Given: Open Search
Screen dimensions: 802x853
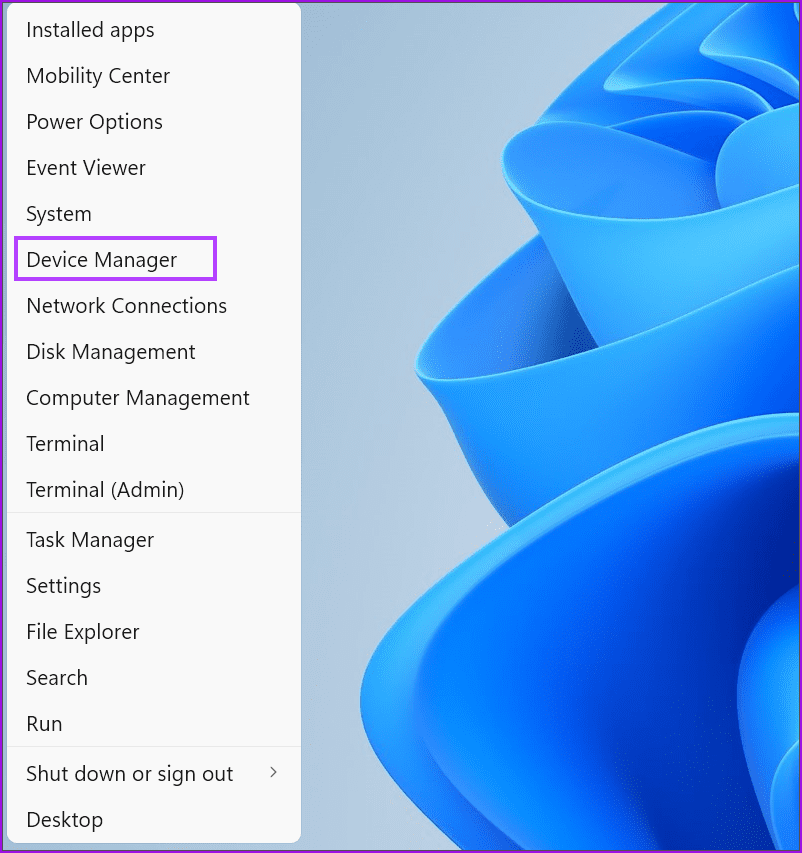Looking at the screenshot, I should tap(56, 678).
